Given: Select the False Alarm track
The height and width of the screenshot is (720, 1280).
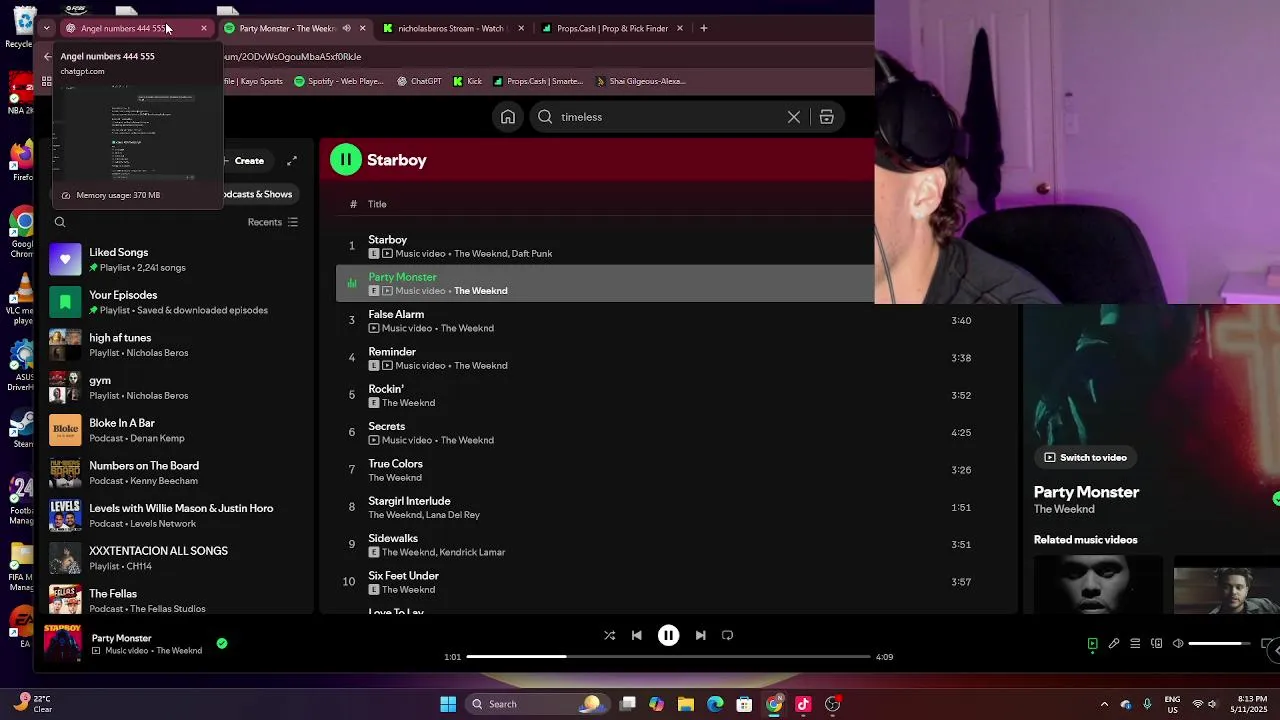Looking at the screenshot, I should tap(670, 321).
